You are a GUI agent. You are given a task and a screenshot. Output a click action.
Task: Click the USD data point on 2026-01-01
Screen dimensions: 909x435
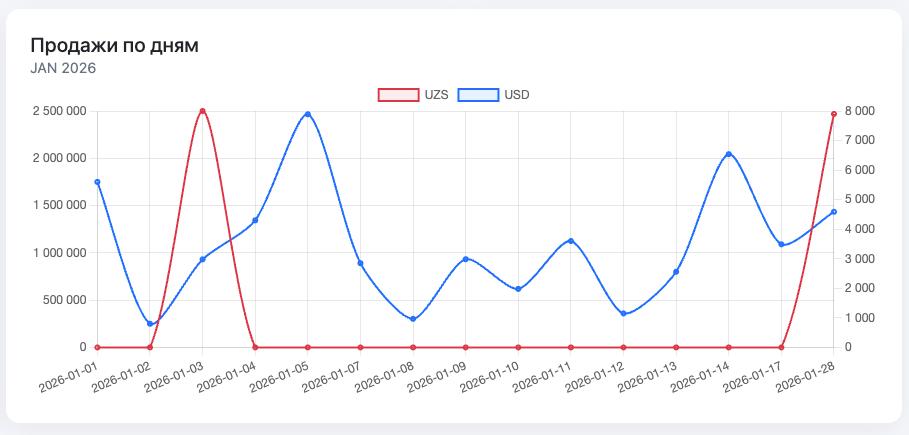(x=97, y=182)
